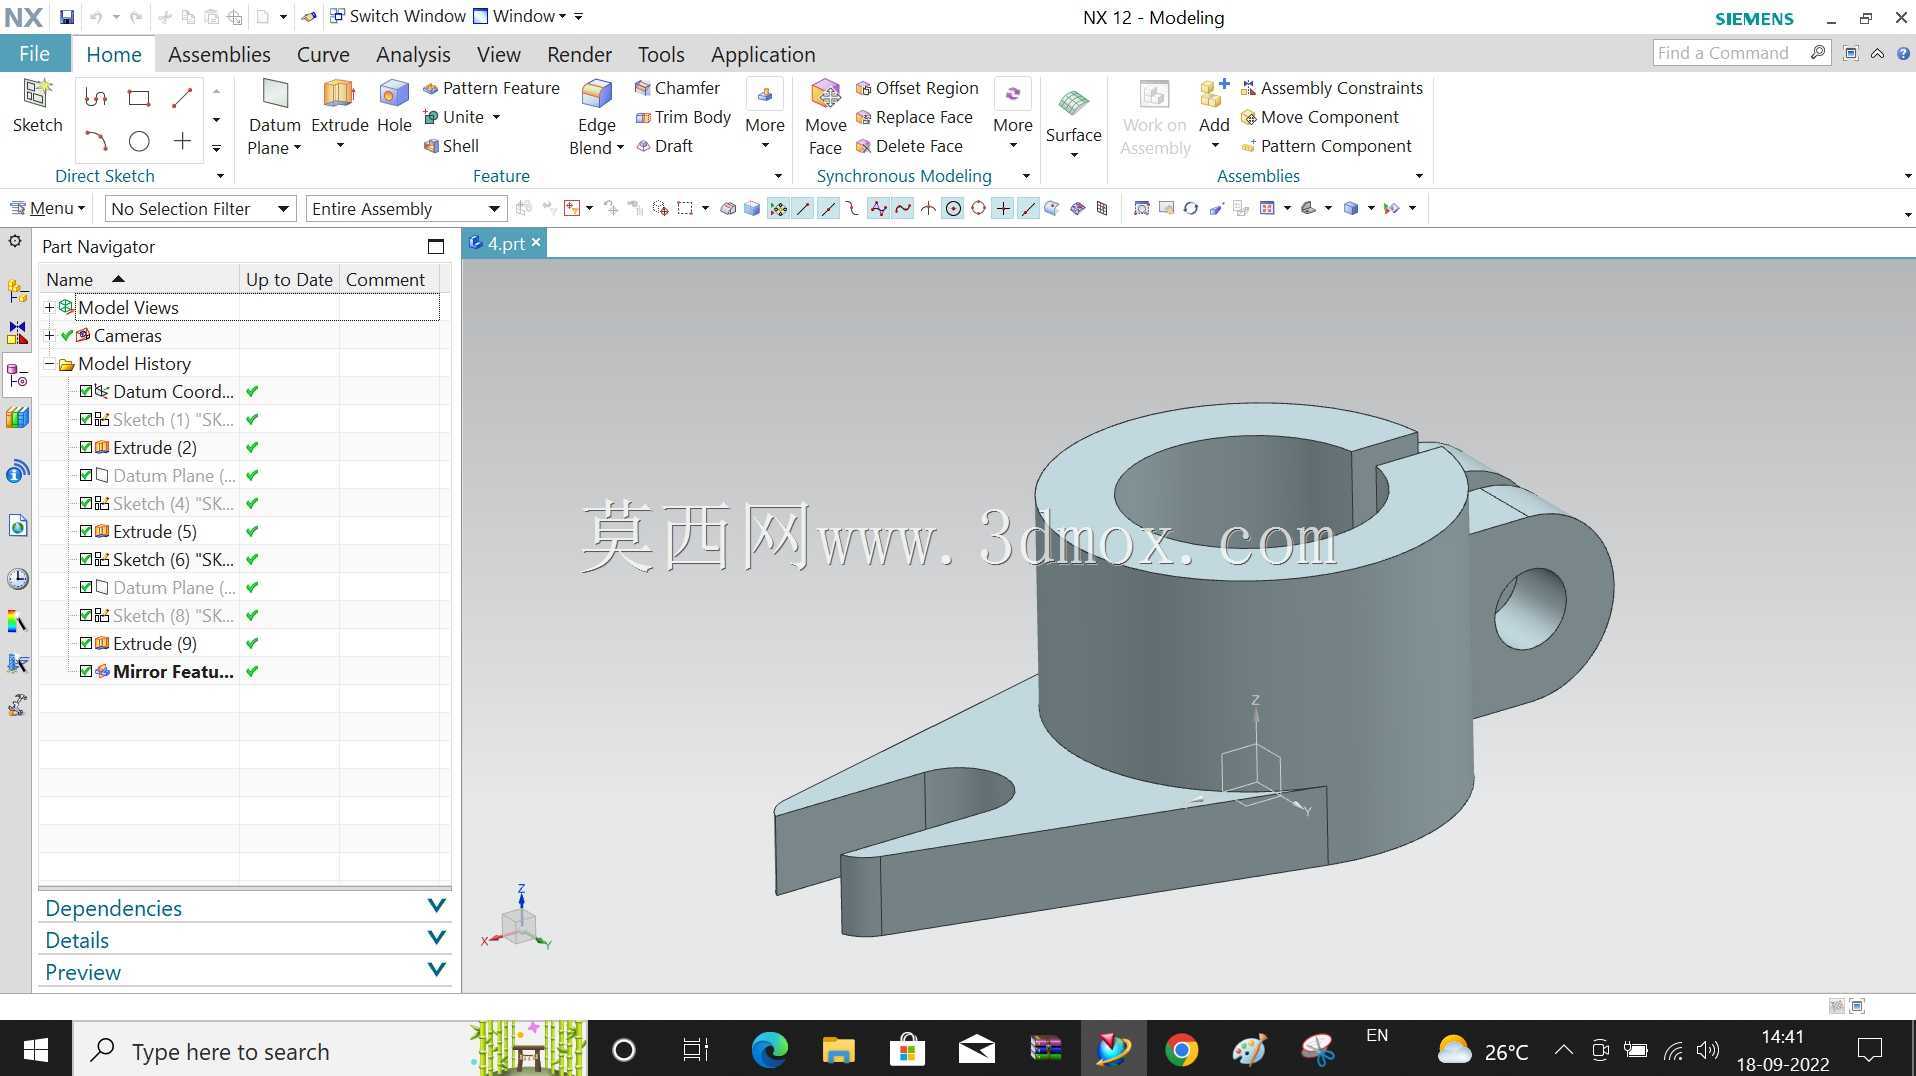This screenshot has height=1076, width=1916.
Task: Toggle checkbox for Sketch (1)
Action: (86, 419)
